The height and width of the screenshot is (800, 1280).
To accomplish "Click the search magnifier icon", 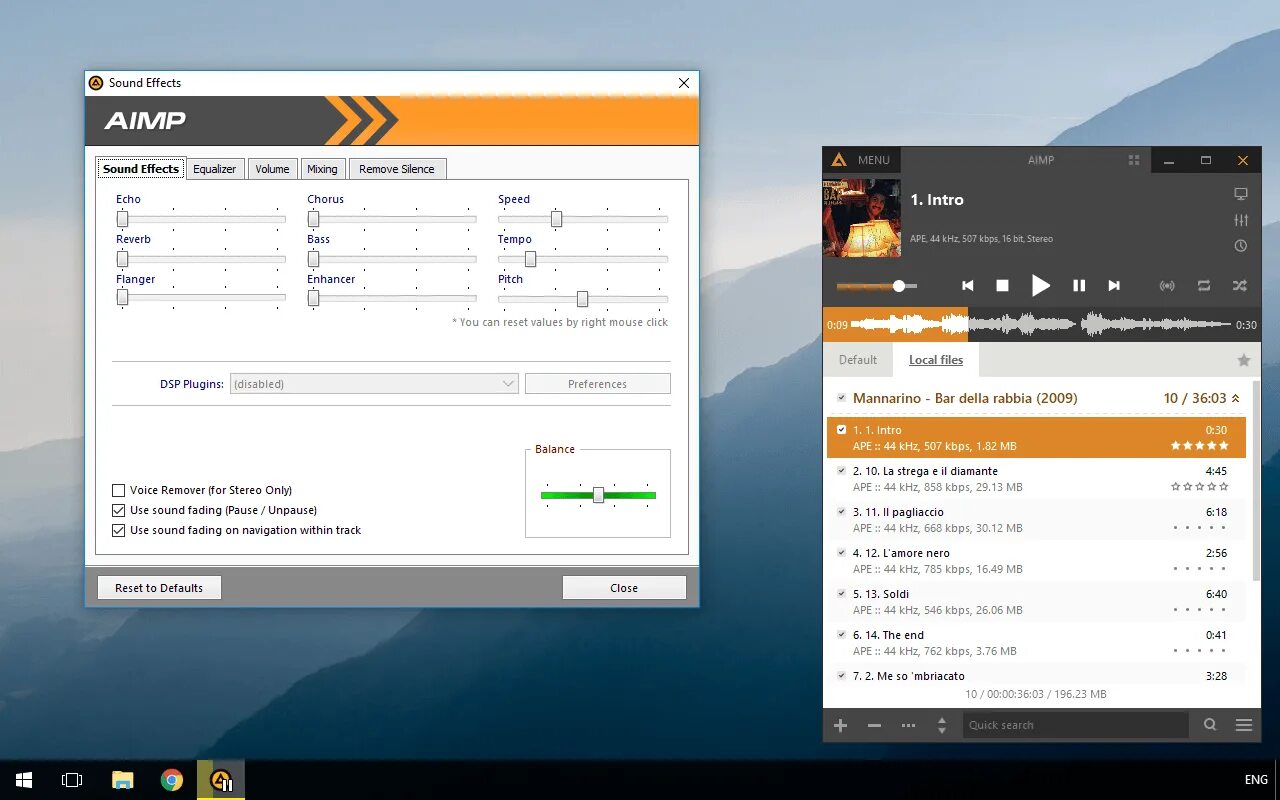I will (1210, 725).
